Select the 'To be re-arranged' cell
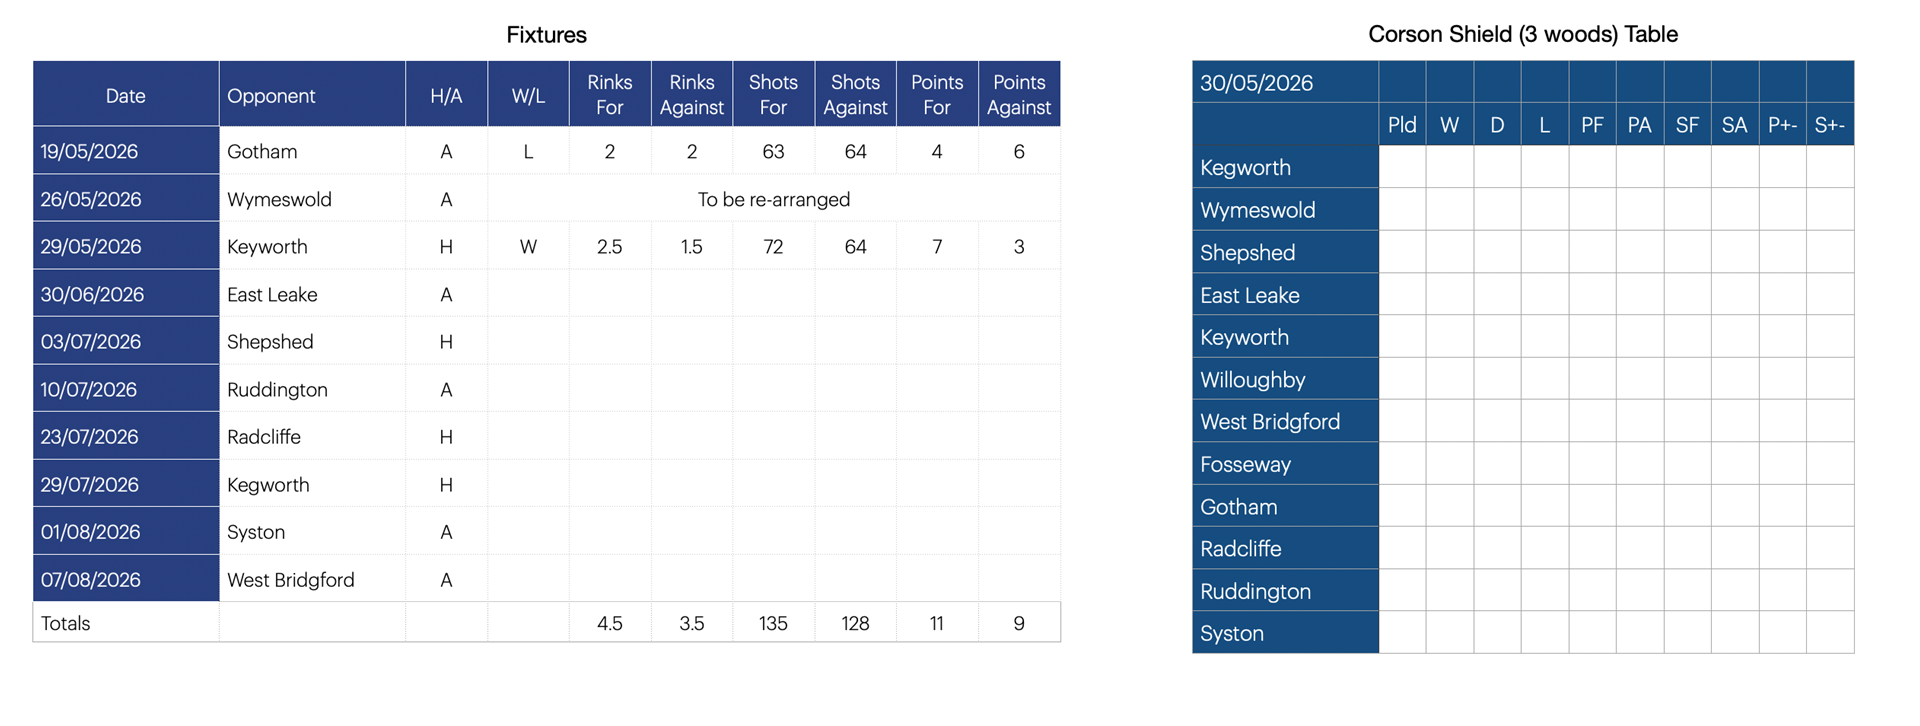 point(774,199)
